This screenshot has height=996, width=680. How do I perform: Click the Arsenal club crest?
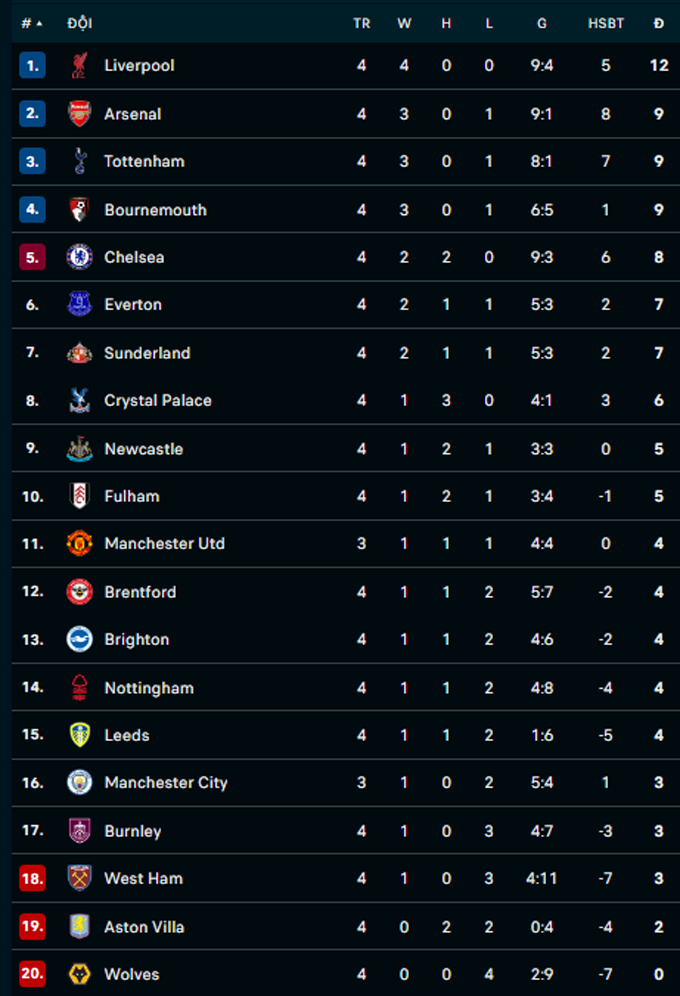click(79, 114)
